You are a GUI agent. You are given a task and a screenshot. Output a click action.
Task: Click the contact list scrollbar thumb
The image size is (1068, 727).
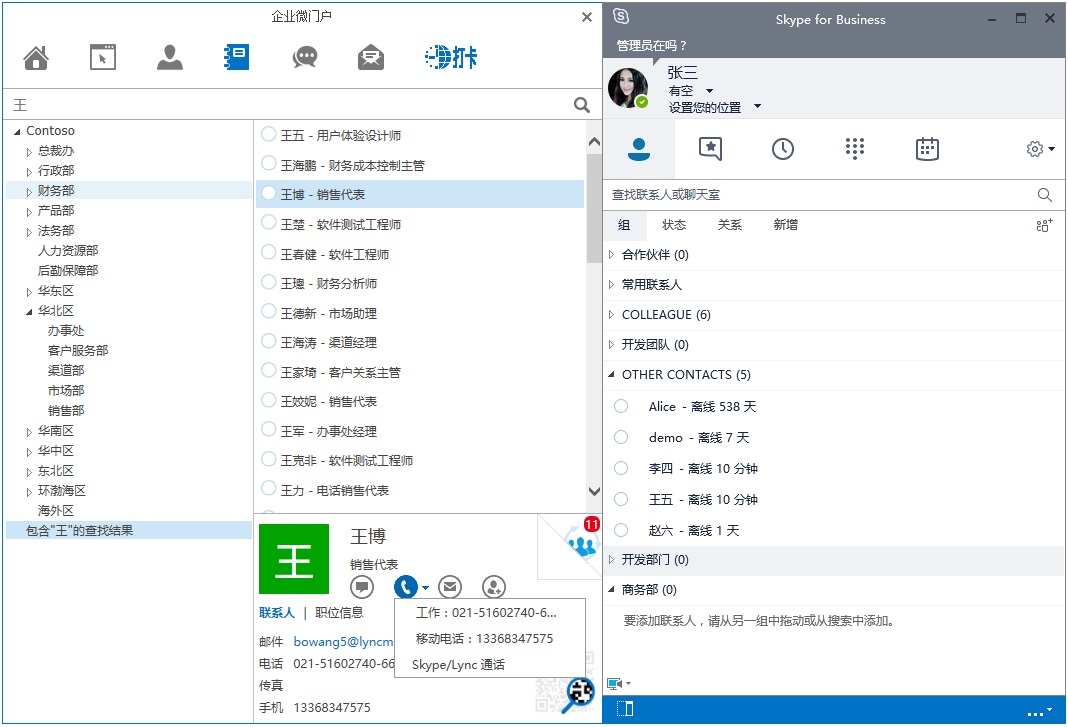click(x=594, y=207)
